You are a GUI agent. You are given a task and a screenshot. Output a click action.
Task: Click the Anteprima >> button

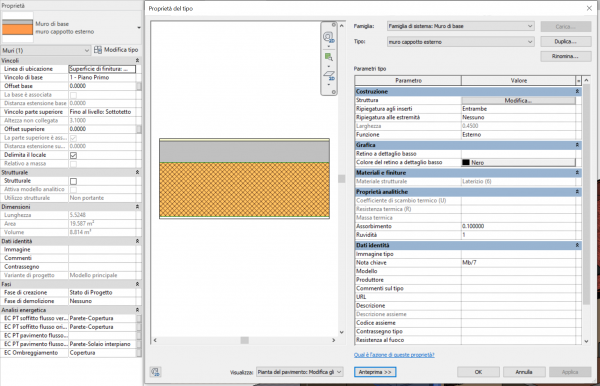pyautogui.click(x=375, y=372)
